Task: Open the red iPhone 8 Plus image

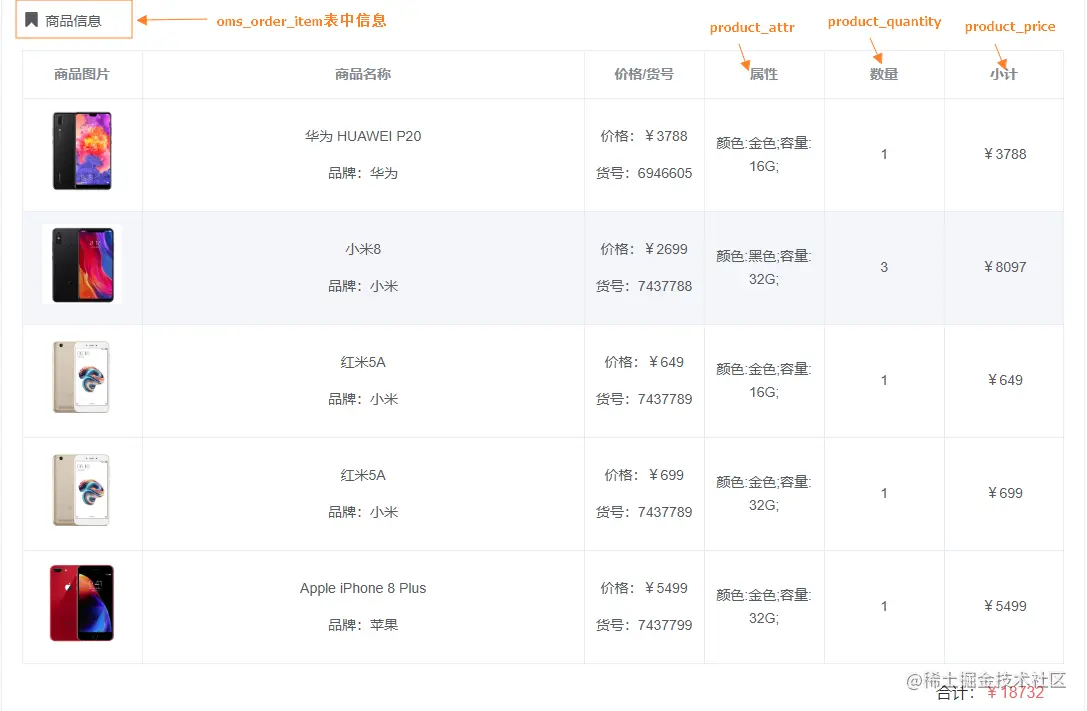Action: pyautogui.click(x=82, y=603)
